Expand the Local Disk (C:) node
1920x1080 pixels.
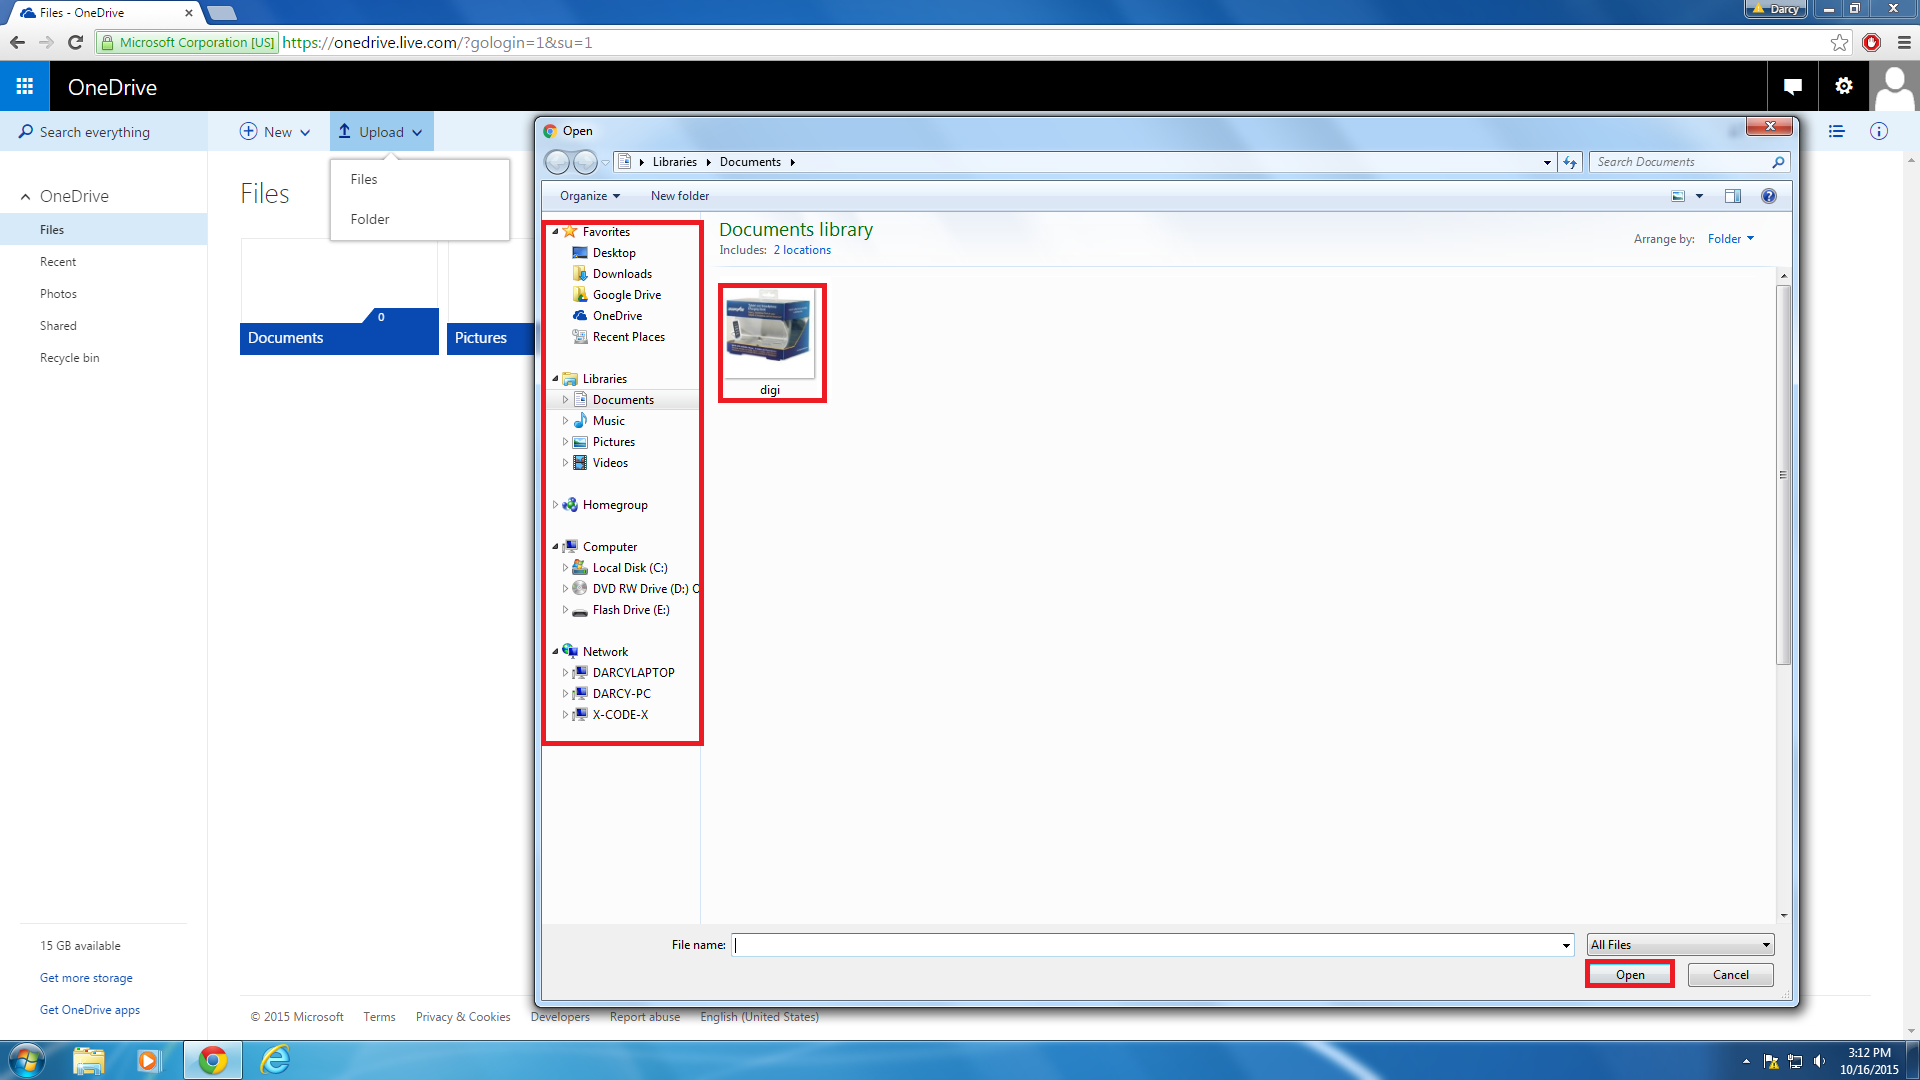coord(565,568)
